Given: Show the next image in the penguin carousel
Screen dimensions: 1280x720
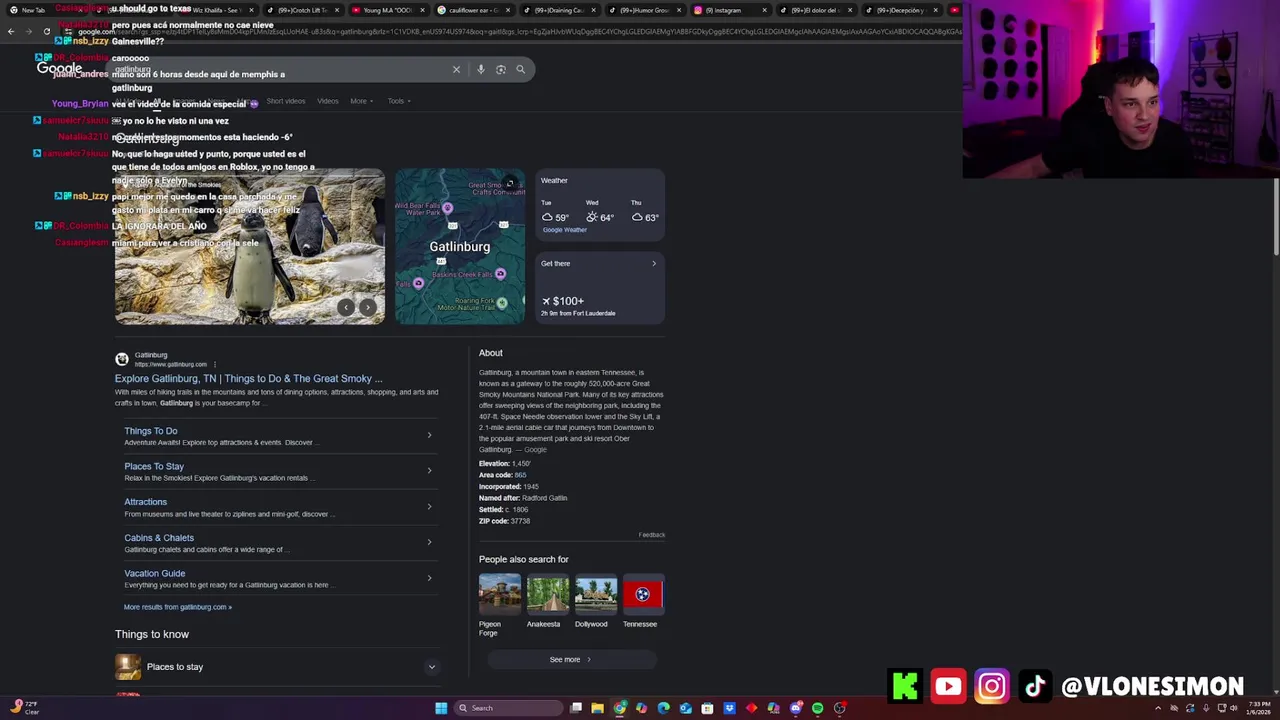Looking at the screenshot, I should pyautogui.click(x=367, y=308).
